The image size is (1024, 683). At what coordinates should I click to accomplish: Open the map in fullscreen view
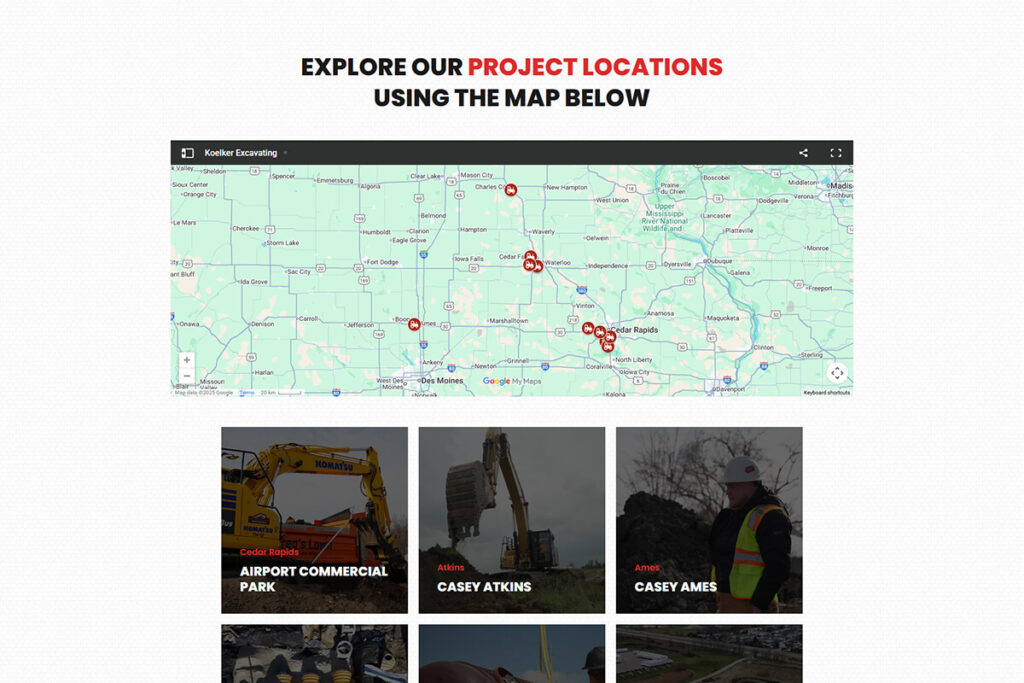(x=836, y=153)
